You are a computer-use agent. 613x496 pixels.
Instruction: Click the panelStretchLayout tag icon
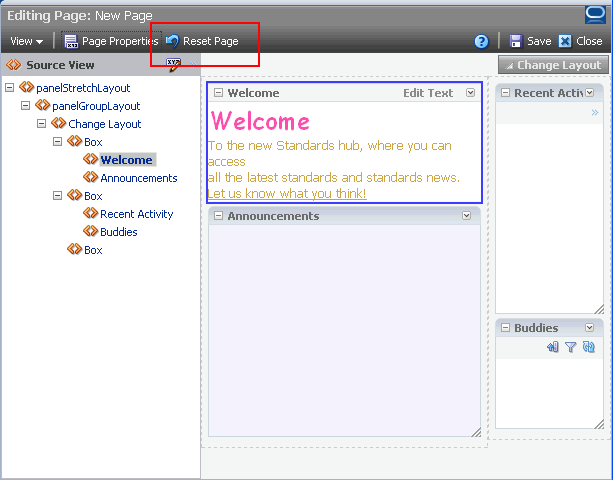27,87
